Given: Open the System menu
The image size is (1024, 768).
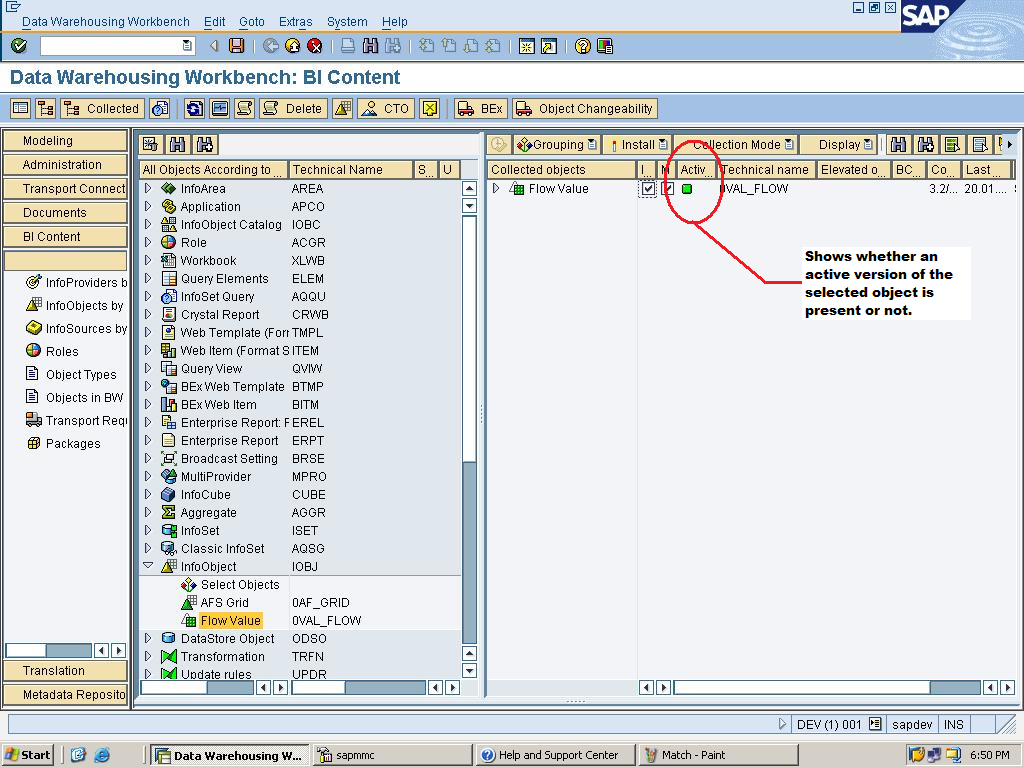Looking at the screenshot, I should 347,22.
